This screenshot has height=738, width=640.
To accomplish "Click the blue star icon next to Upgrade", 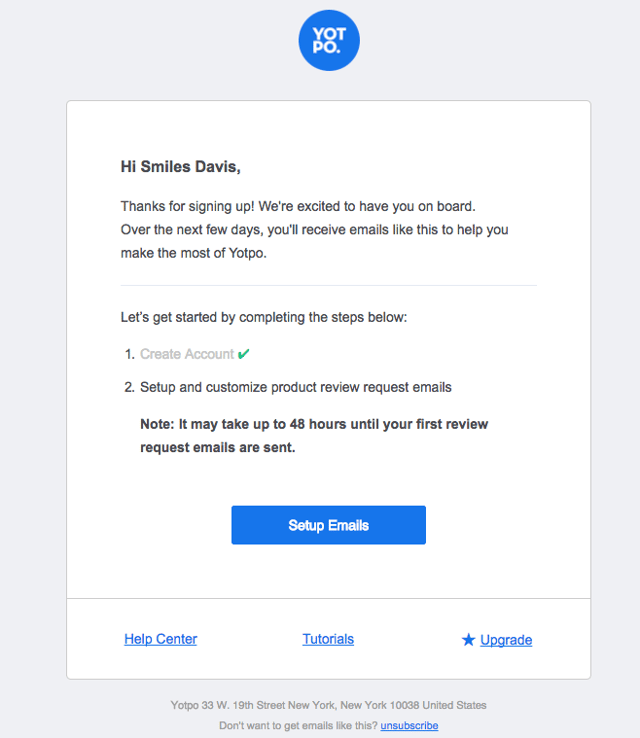I will pyautogui.click(x=468, y=640).
